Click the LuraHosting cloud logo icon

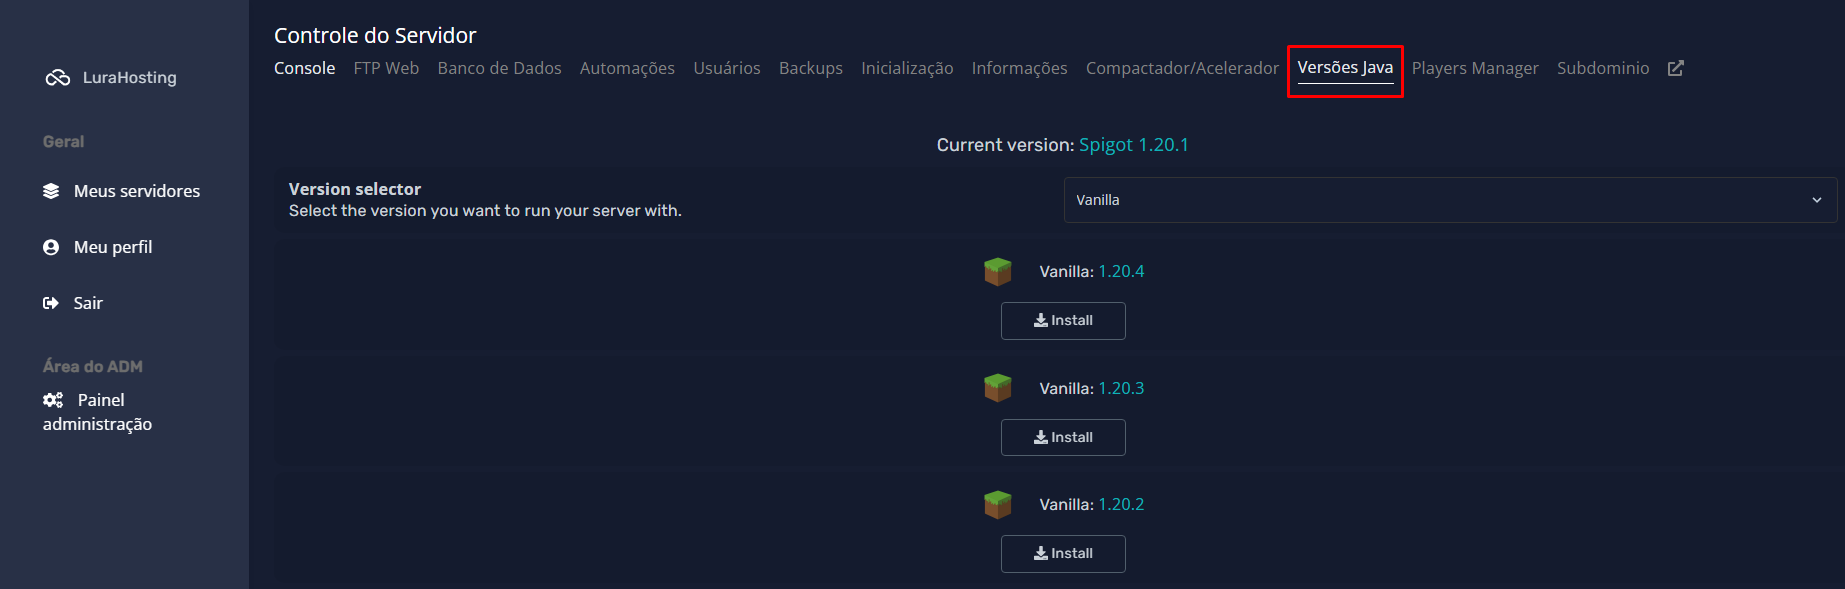pos(57,78)
